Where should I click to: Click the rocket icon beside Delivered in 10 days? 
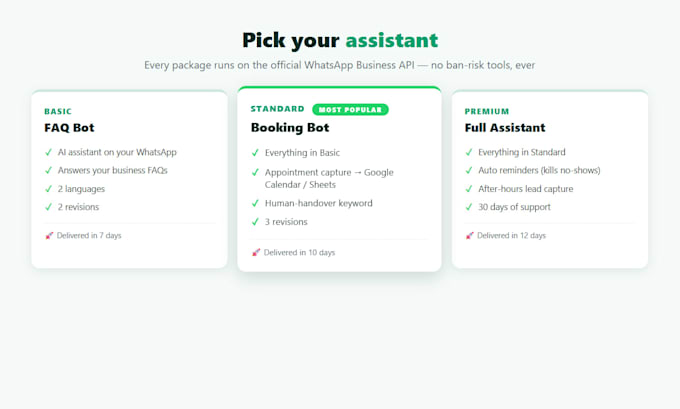coord(256,252)
